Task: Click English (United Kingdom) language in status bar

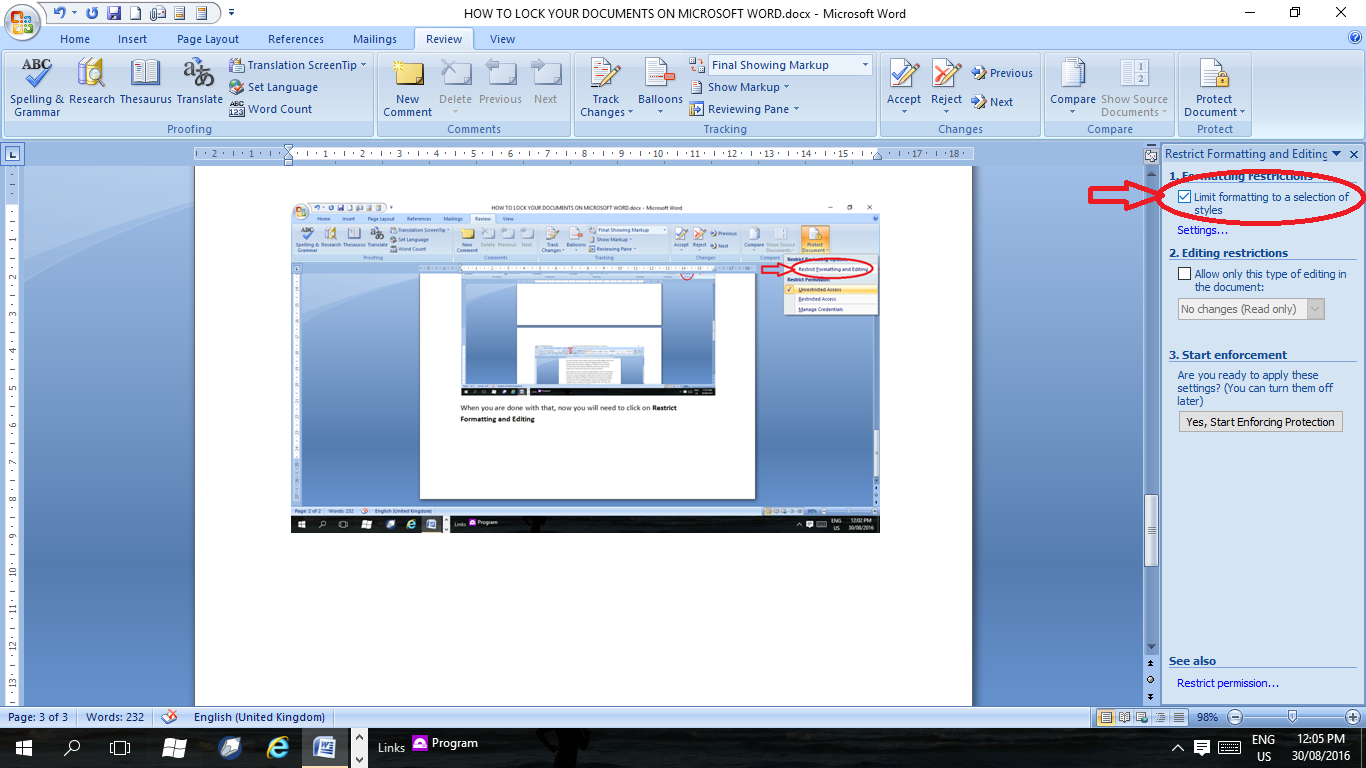Action: tap(259, 717)
